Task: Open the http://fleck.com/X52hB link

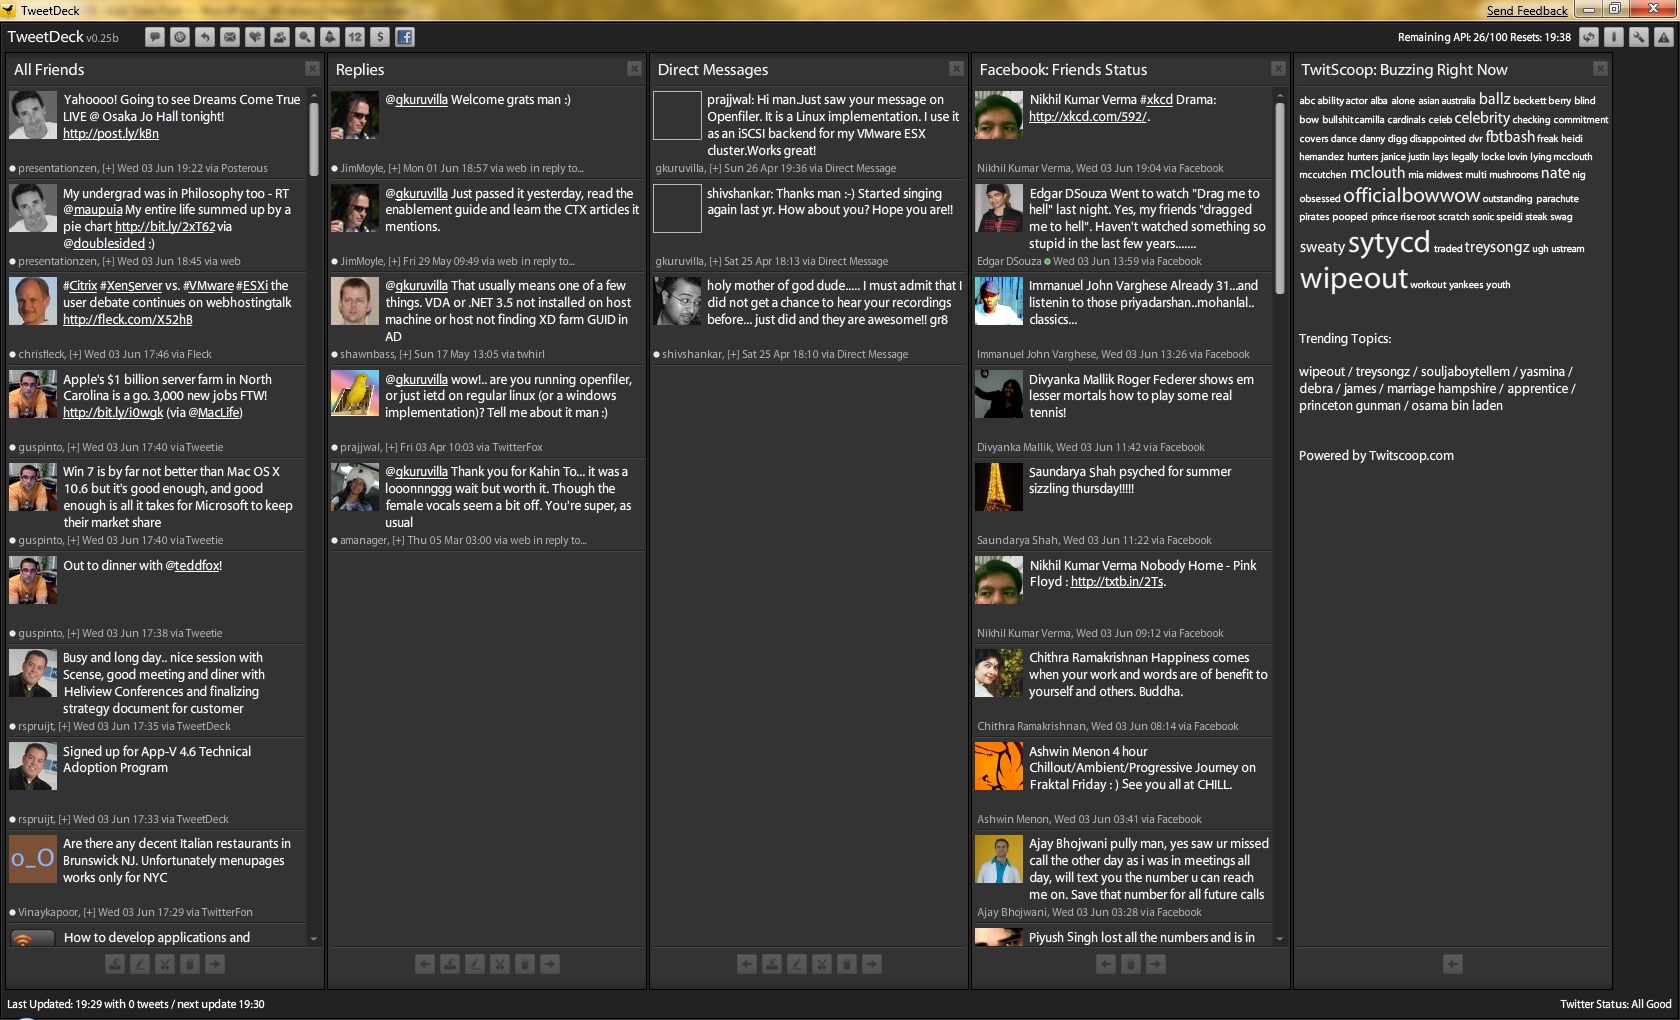Action: (128, 320)
